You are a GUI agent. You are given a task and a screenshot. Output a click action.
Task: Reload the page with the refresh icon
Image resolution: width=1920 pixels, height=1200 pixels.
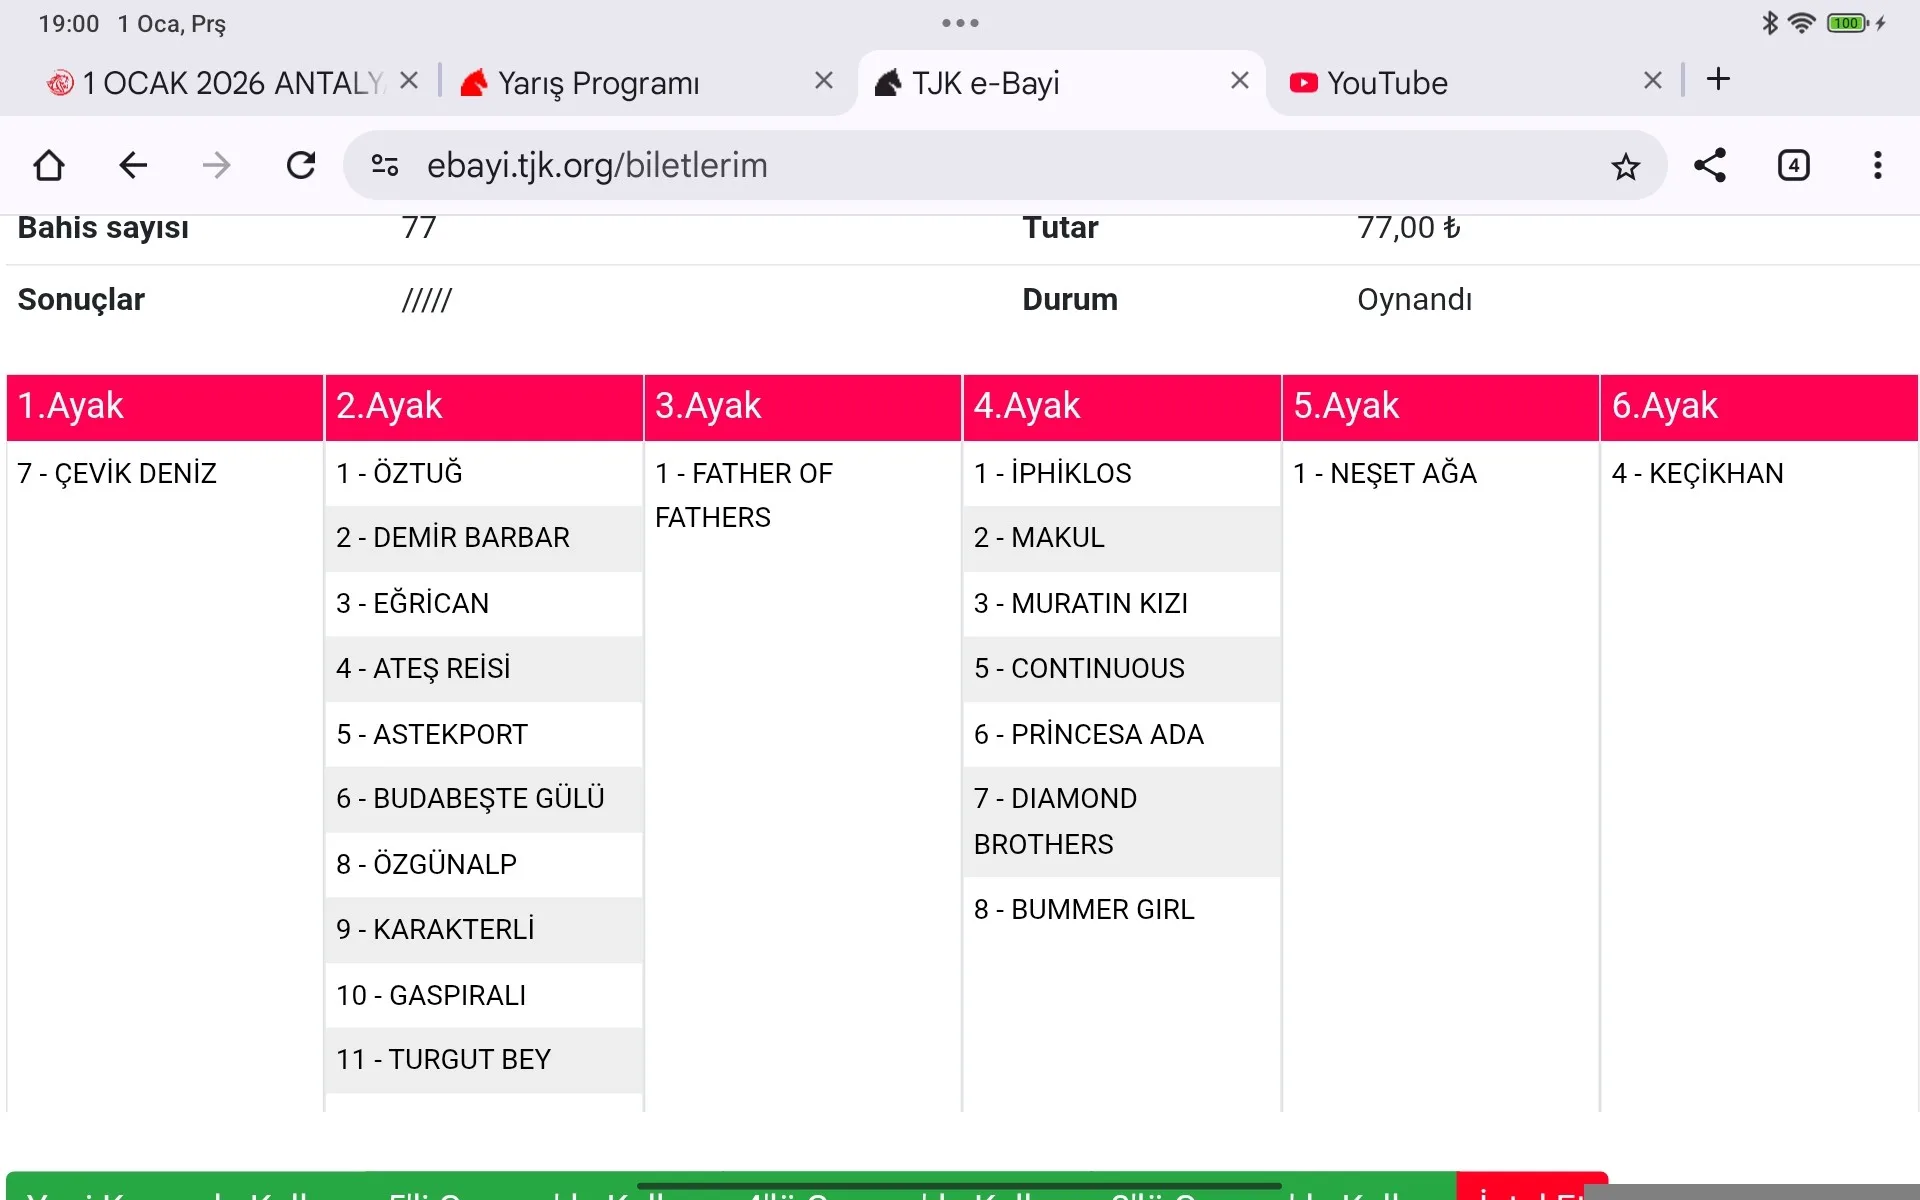point(300,165)
